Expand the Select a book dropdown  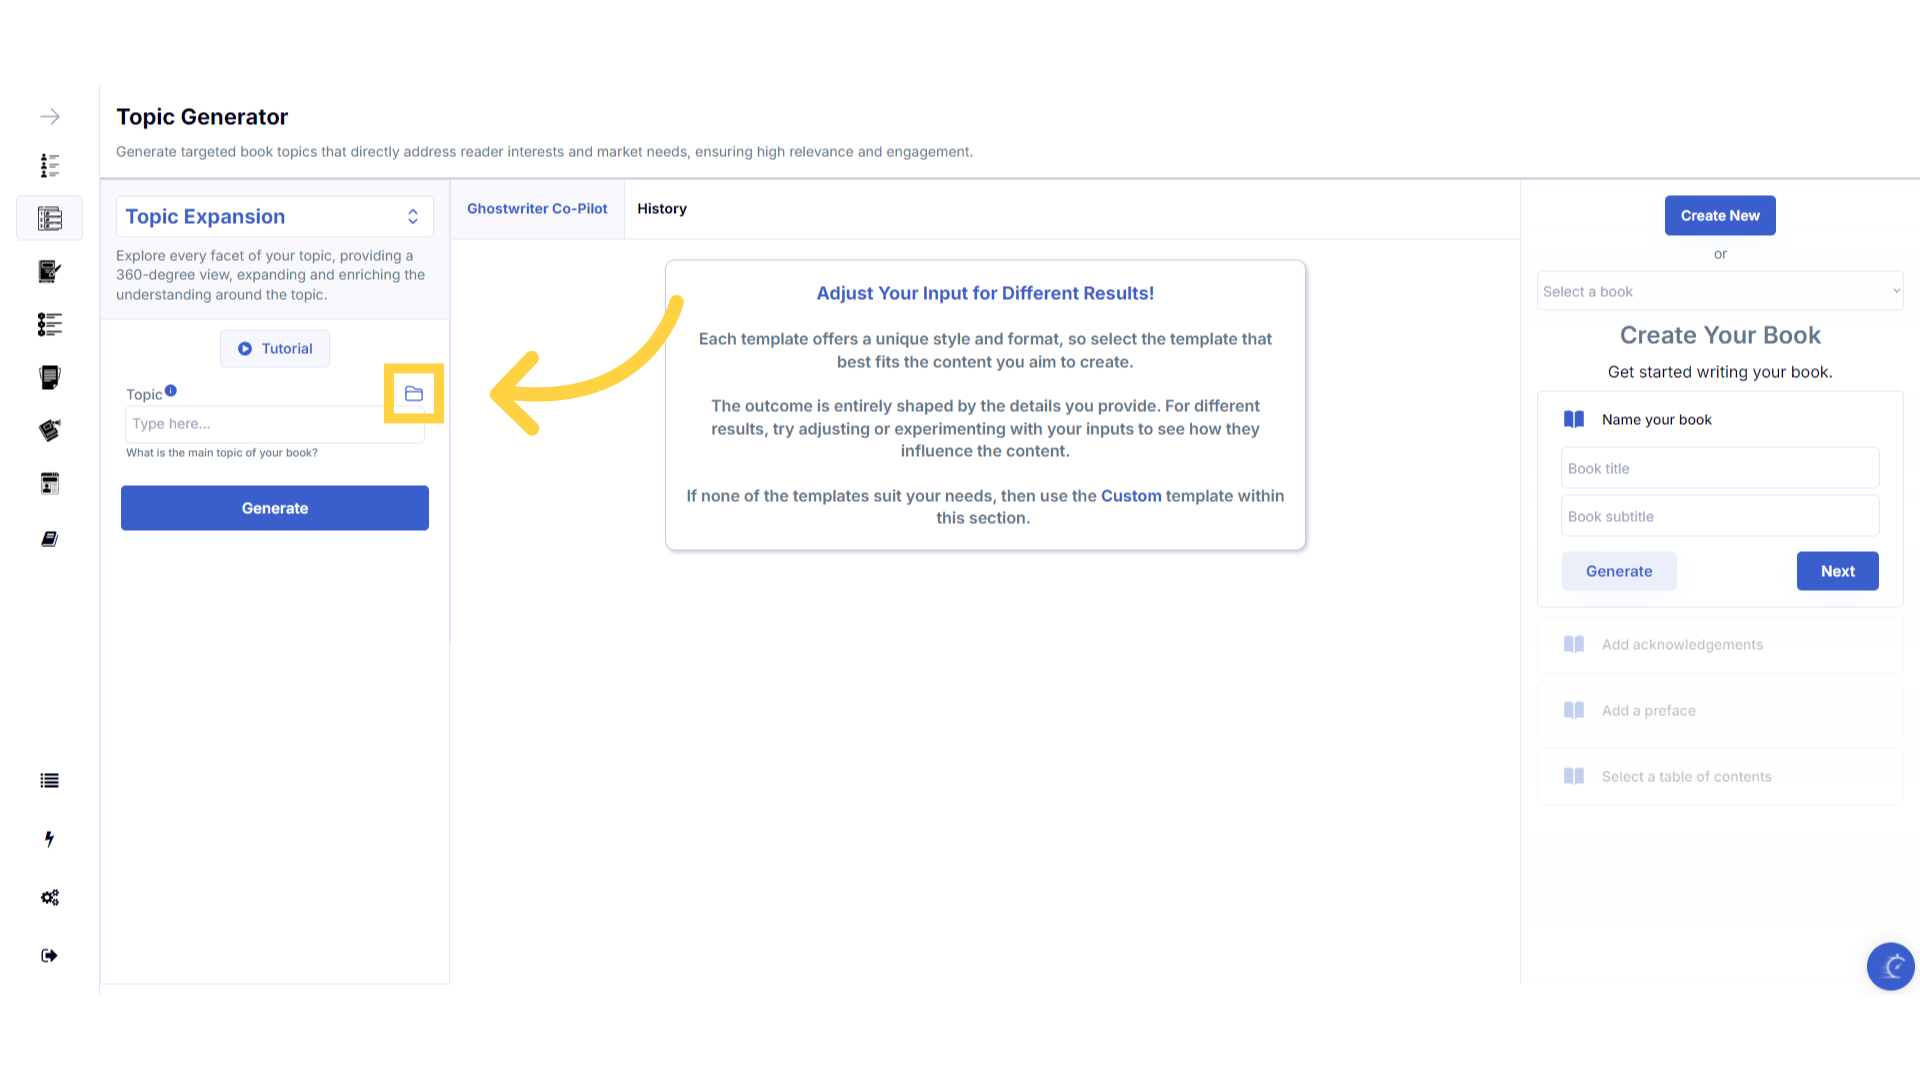(x=1720, y=291)
